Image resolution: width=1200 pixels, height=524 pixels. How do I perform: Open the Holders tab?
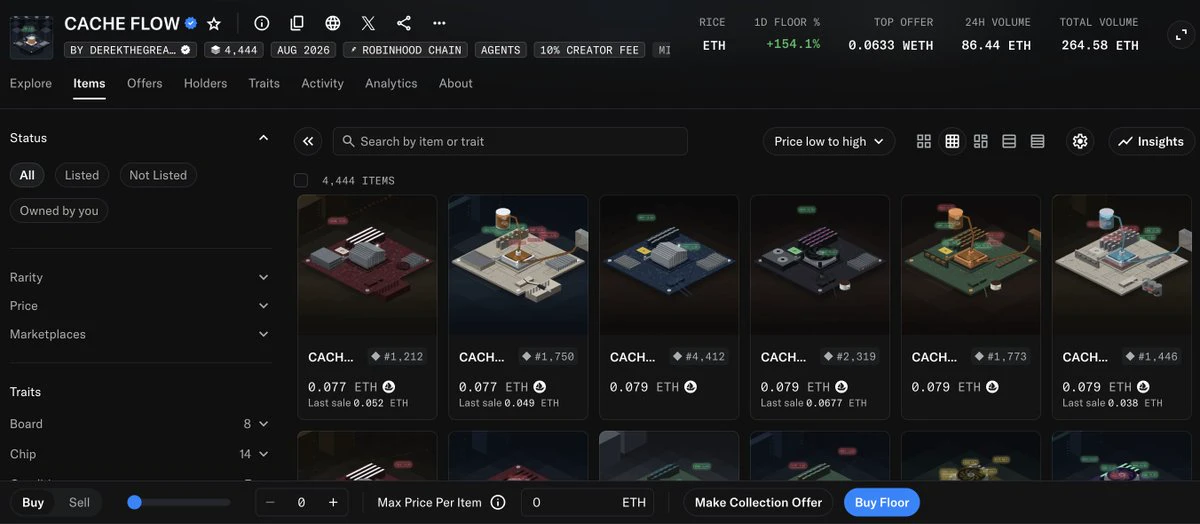click(205, 83)
